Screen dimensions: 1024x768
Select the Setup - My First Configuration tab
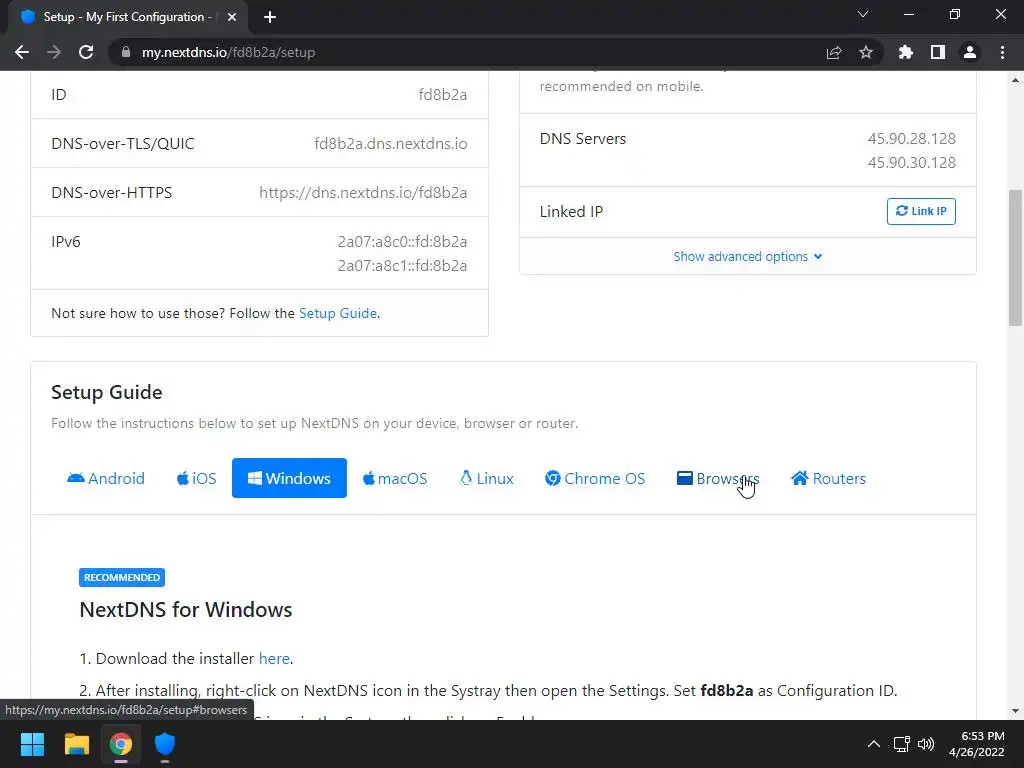point(124,17)
